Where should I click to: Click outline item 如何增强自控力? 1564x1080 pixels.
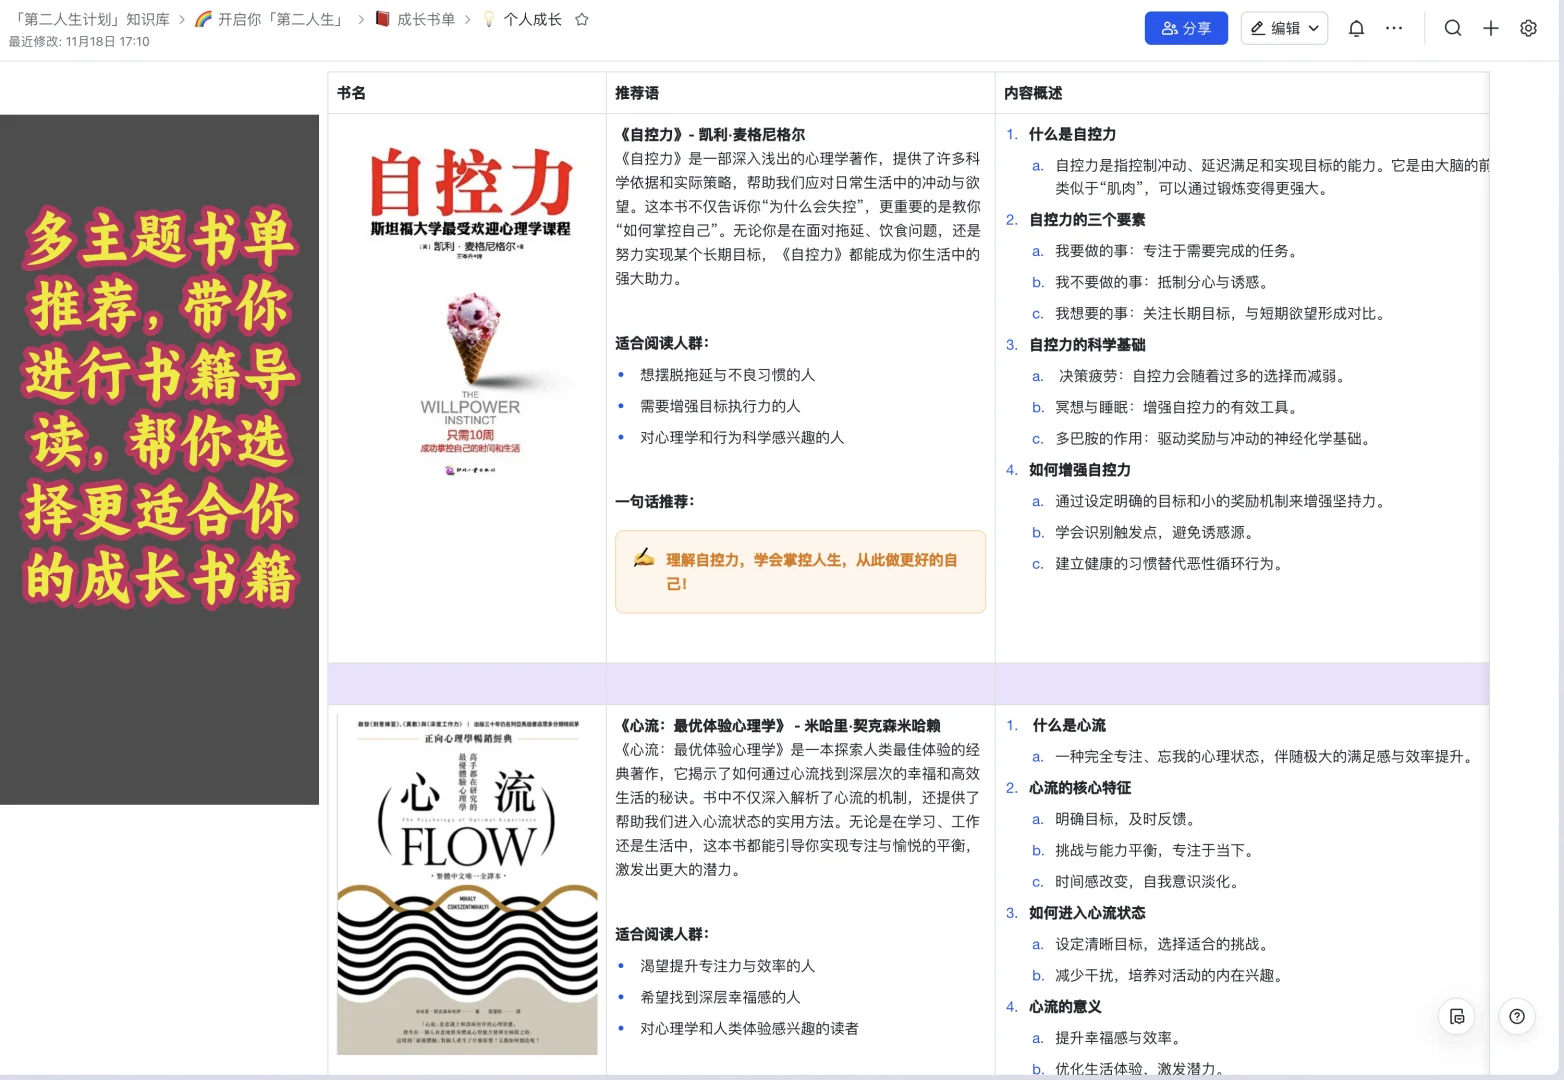(x=1080, y=469)
